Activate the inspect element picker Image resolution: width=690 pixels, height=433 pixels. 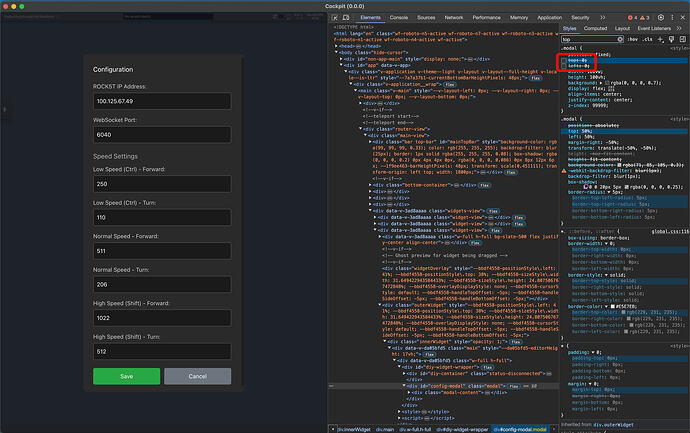coord(335,18)
